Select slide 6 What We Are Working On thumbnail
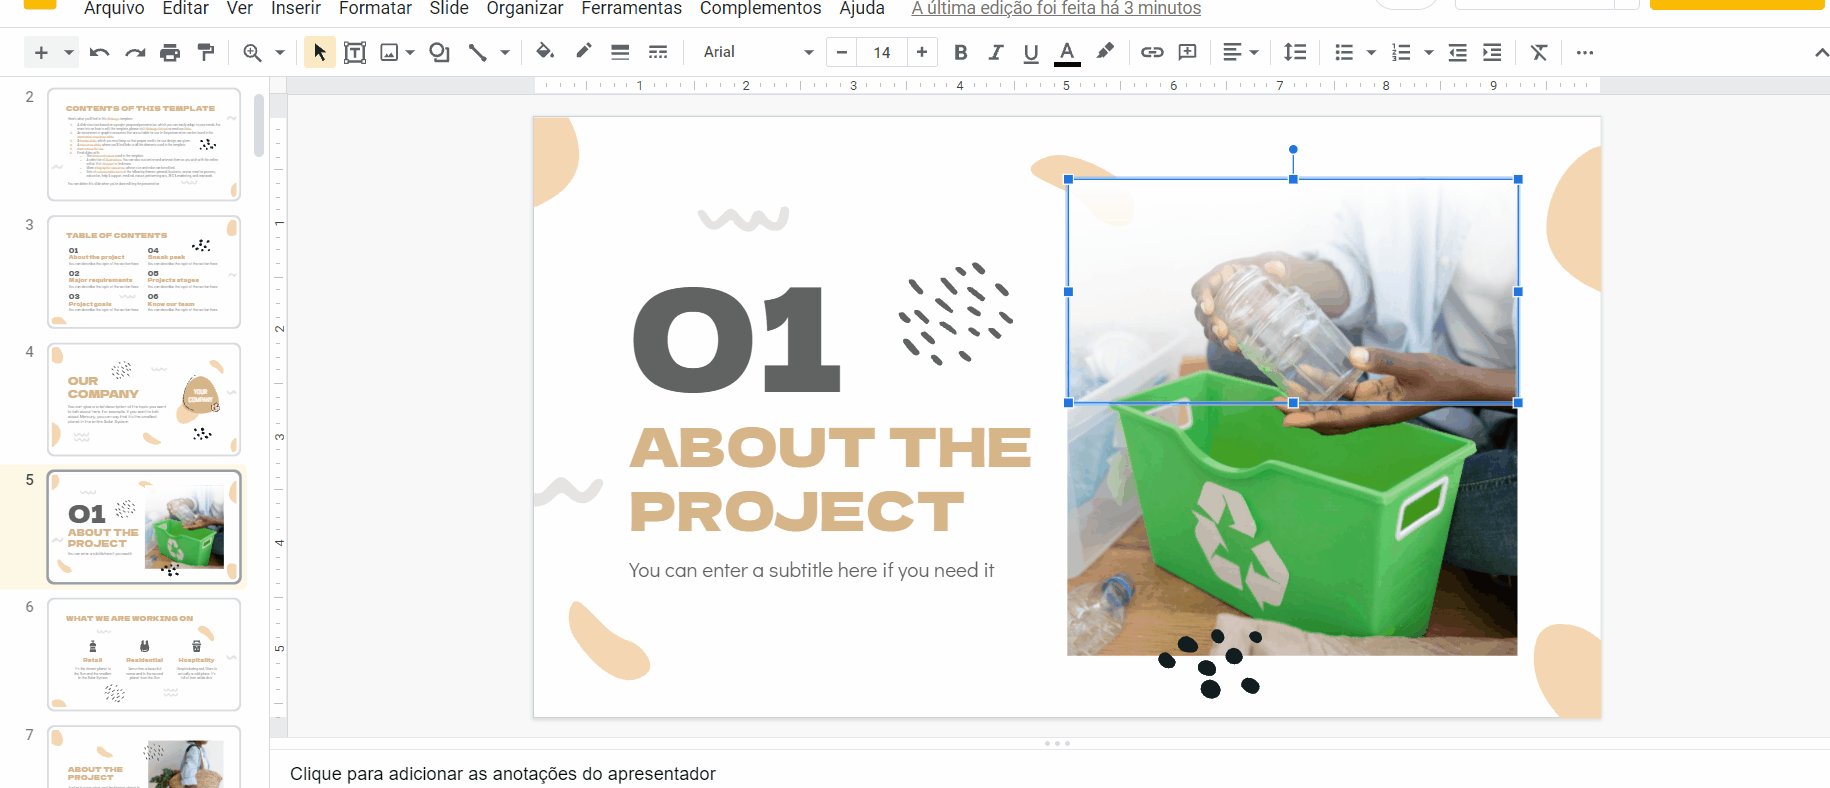 pos(144,654)
